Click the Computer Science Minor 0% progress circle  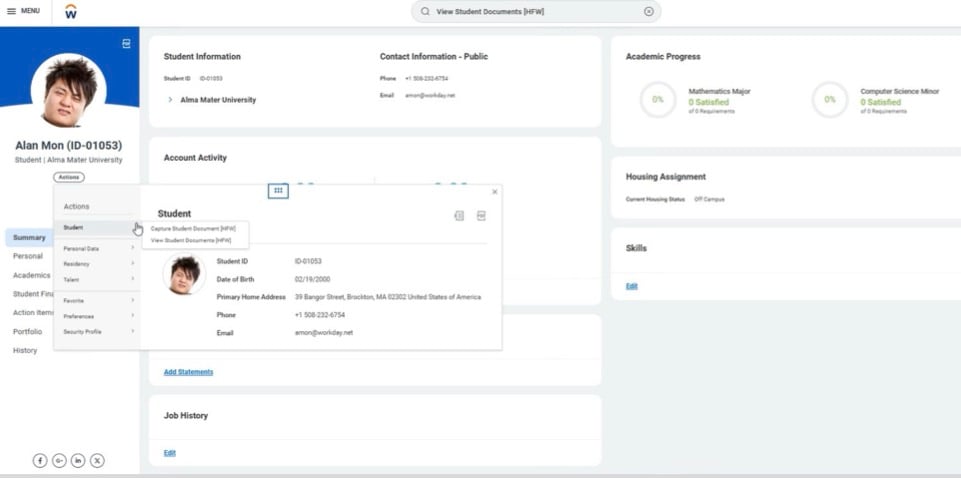830,99
